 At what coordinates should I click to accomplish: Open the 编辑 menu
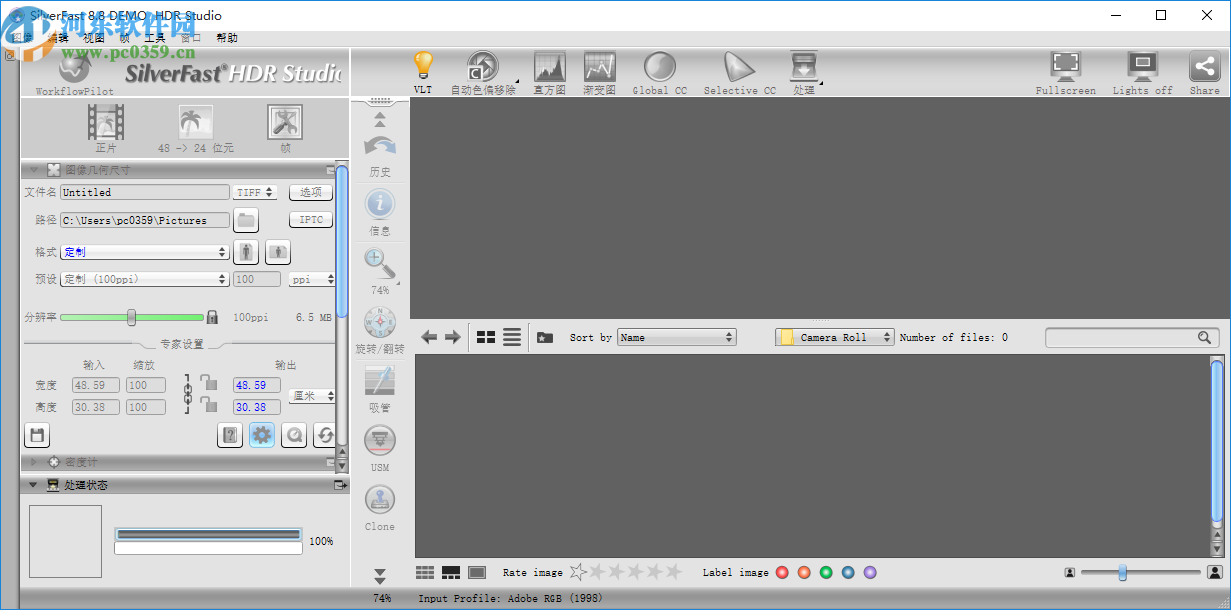tap(58, 38)
